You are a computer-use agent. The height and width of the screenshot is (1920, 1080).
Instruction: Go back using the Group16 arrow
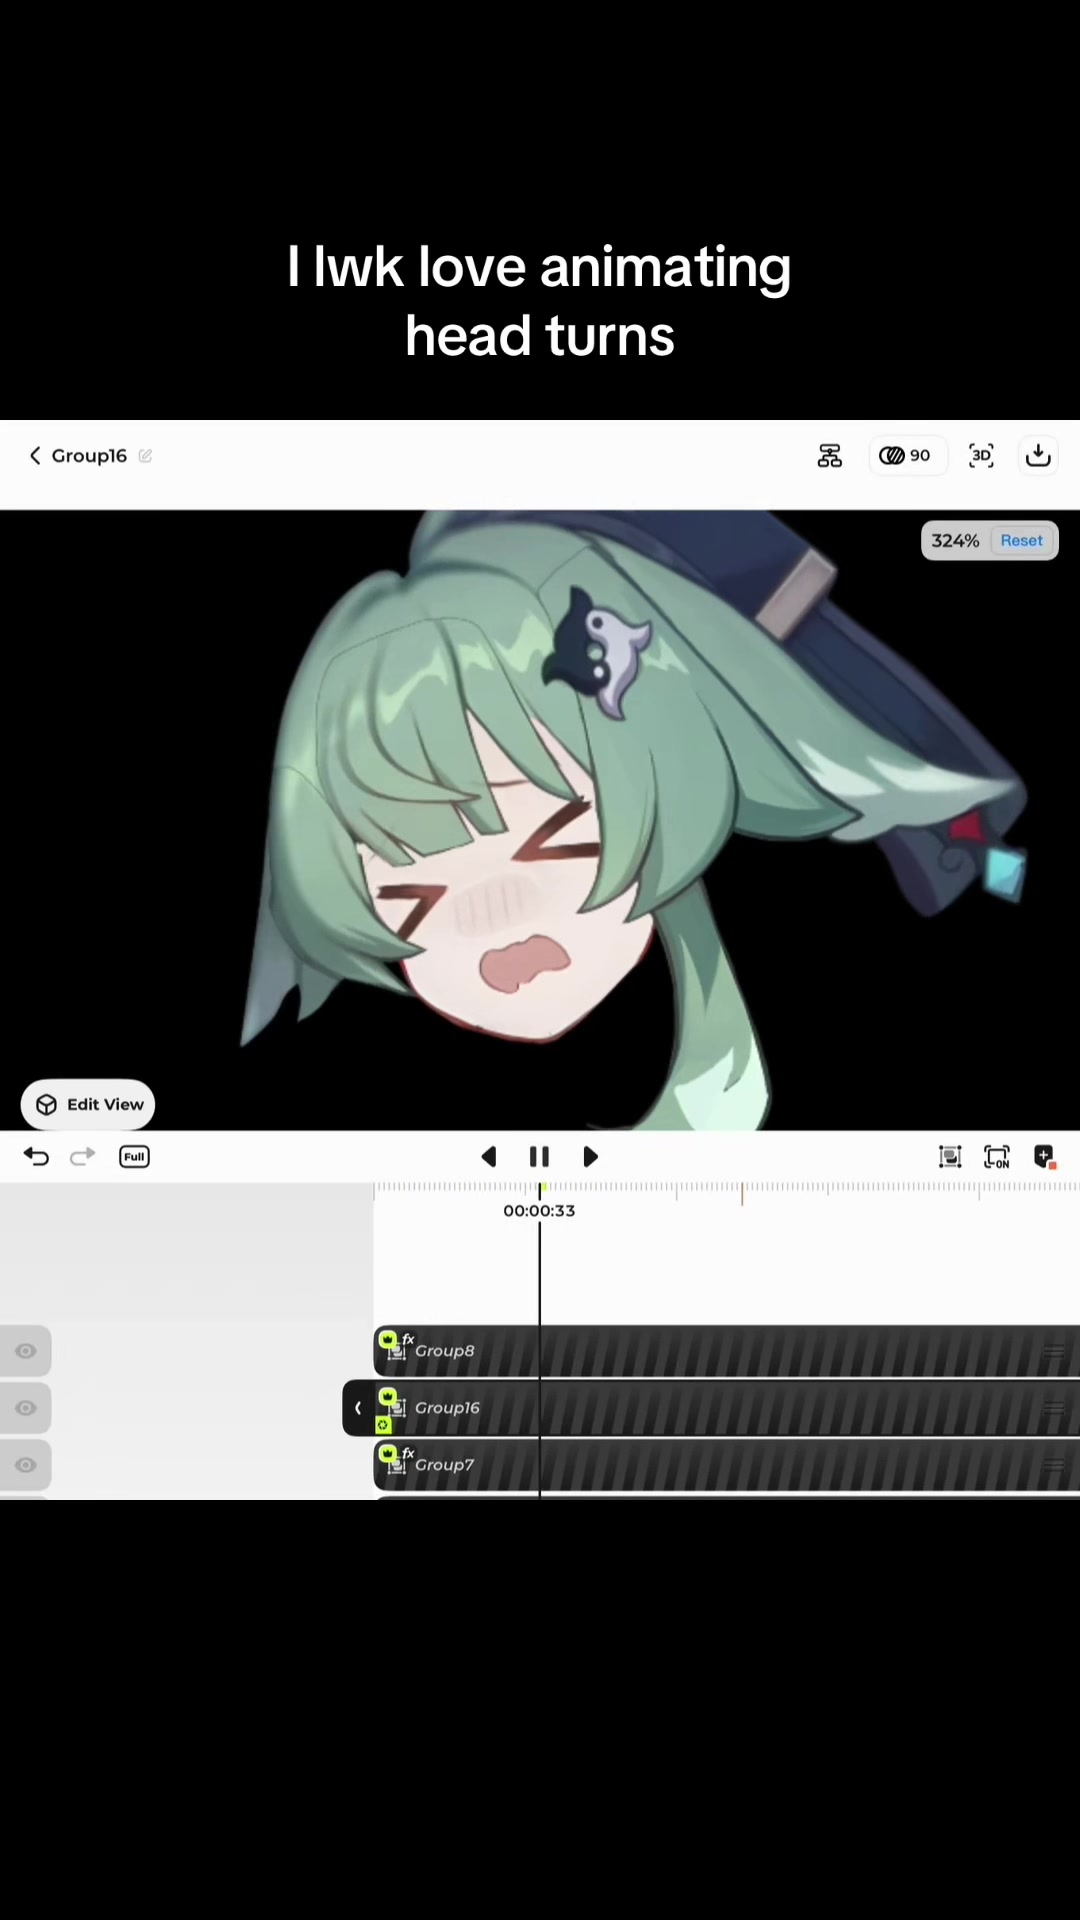35,456
